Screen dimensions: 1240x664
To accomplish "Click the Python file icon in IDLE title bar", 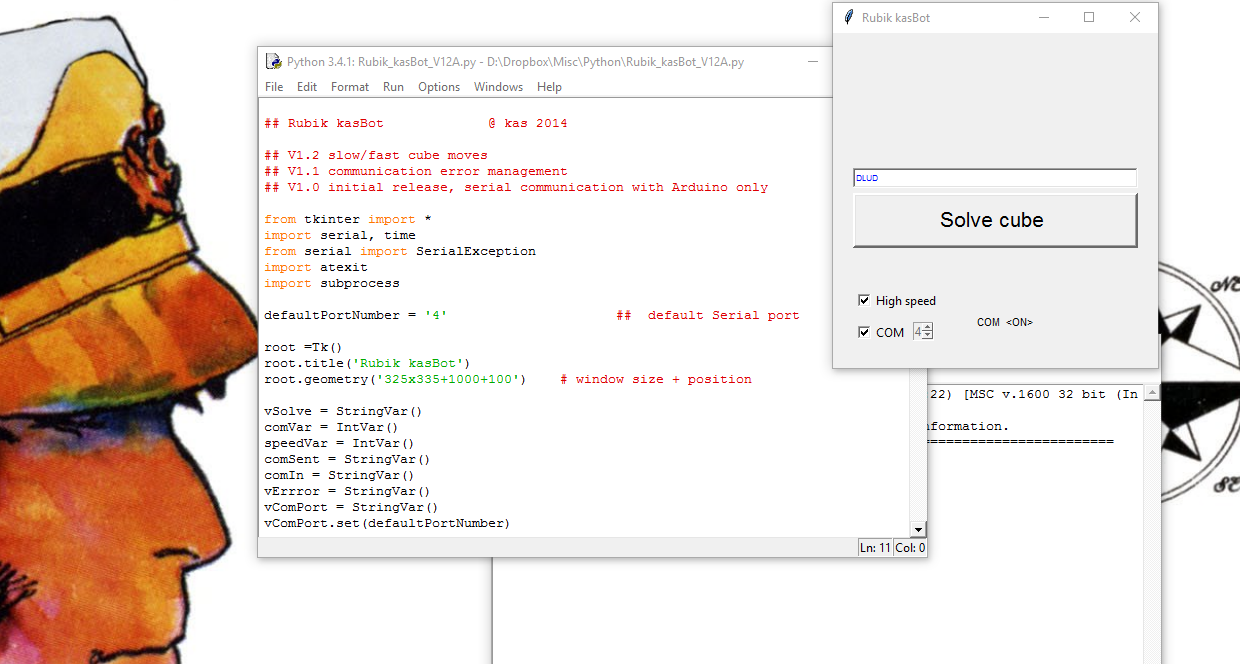I will [x=272, y=61].
